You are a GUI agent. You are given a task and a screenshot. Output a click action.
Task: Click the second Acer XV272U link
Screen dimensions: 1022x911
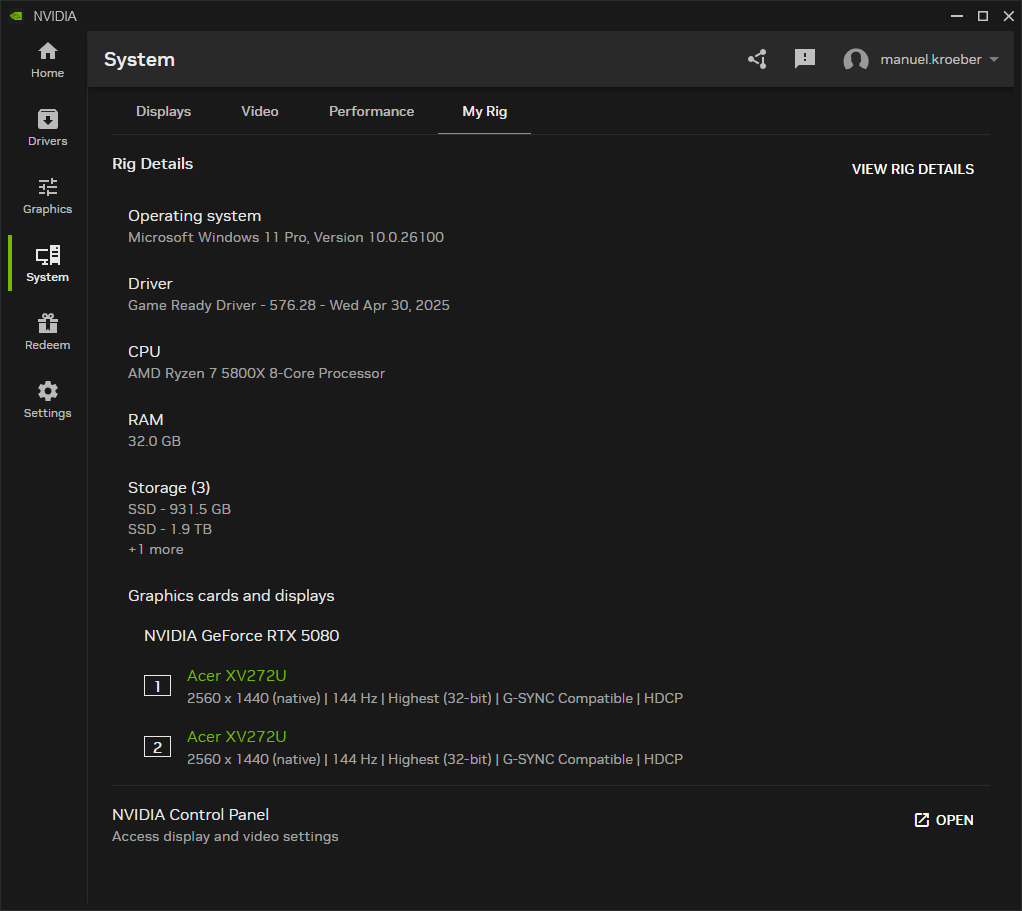pyautogui.click(x=237, y=737)
